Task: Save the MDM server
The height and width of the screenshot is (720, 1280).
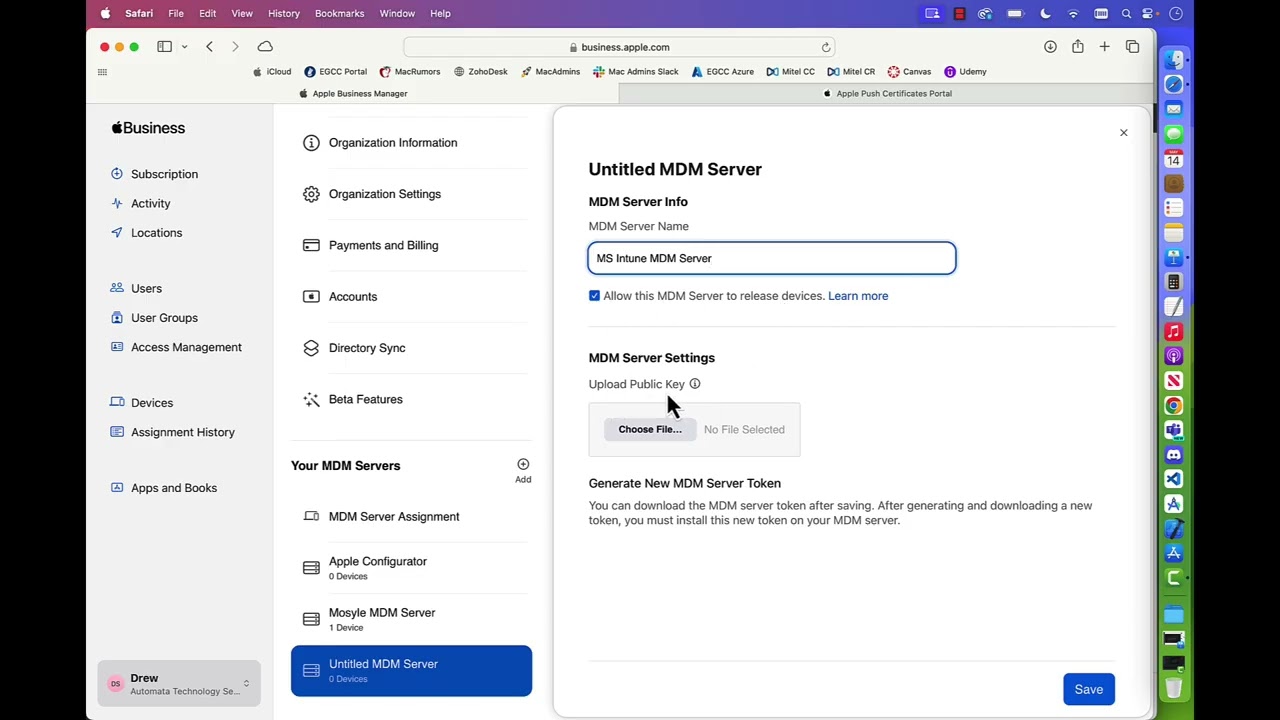Action: [x=1089, y=689]
